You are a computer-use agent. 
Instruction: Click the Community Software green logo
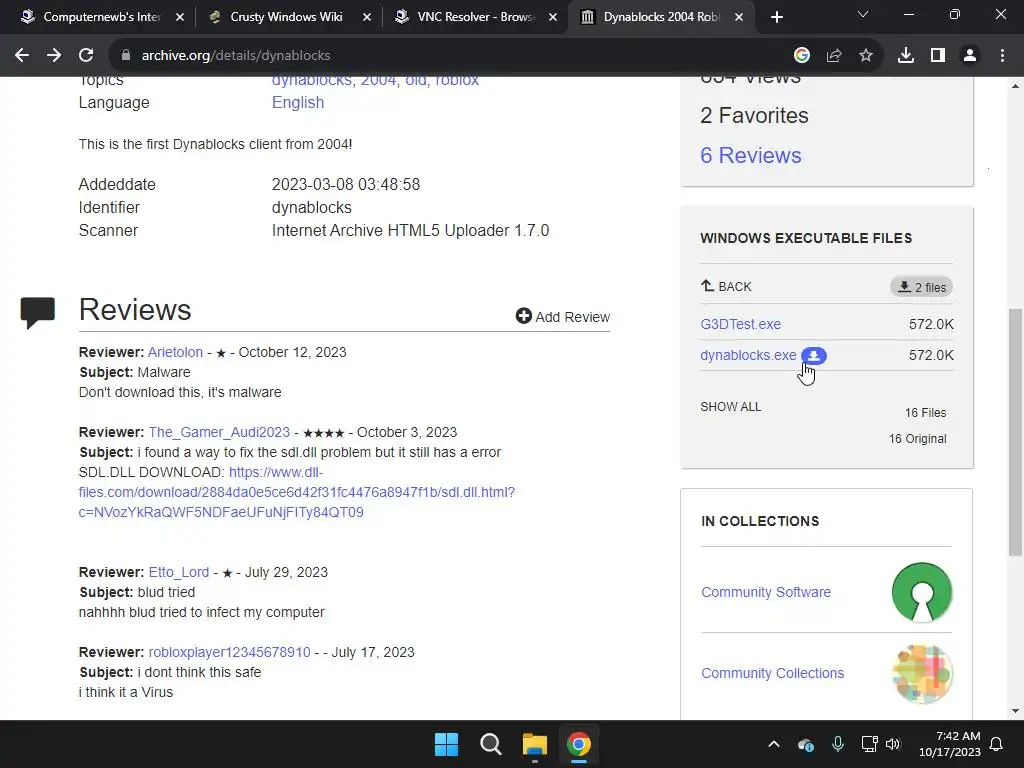pos(921,592)
